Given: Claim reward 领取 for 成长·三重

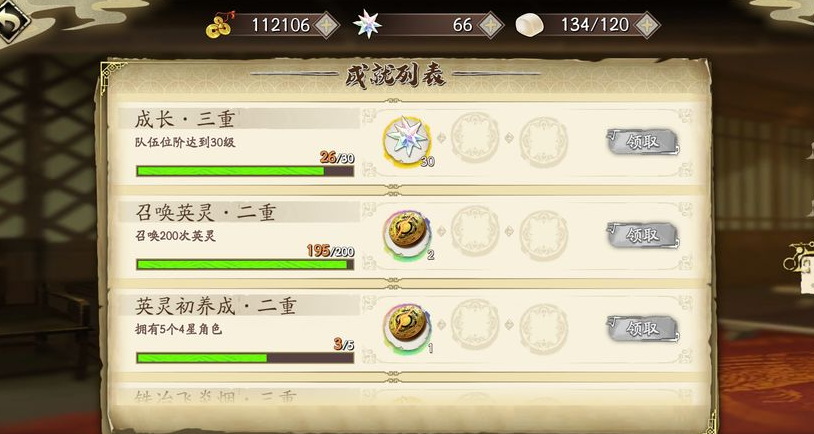Looking at the screenshot, I should click(643, 142).
